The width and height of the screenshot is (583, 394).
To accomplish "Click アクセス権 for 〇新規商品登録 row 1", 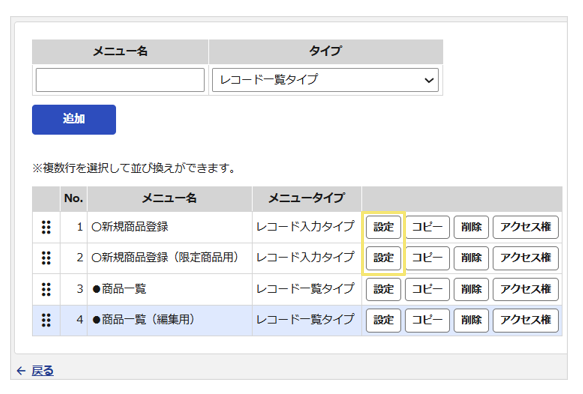I will click(526, 227).
